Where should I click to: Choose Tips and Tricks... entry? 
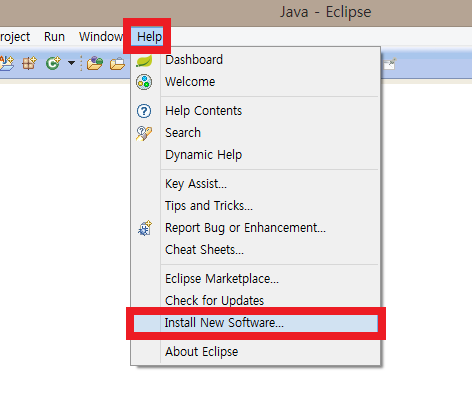coord(255,206)
